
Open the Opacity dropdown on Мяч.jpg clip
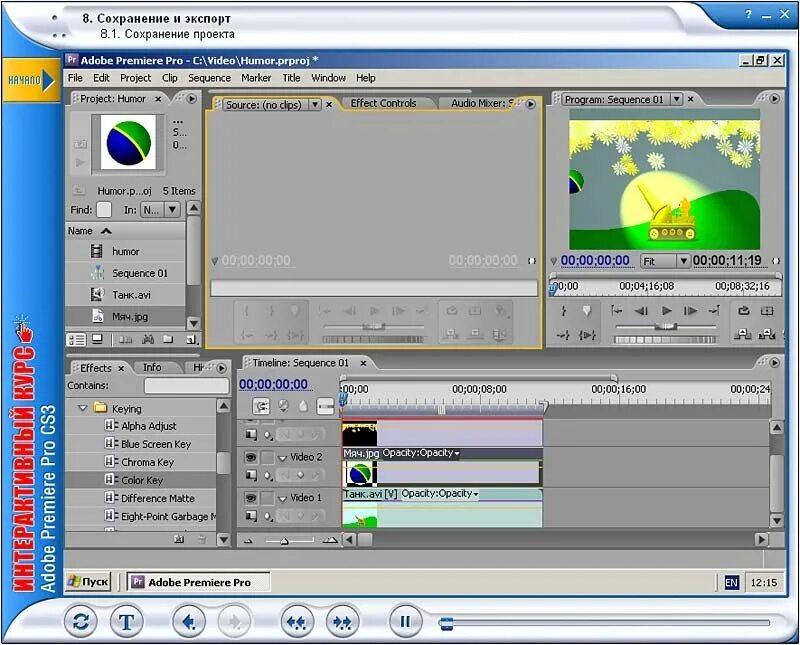tap(457, 453)
